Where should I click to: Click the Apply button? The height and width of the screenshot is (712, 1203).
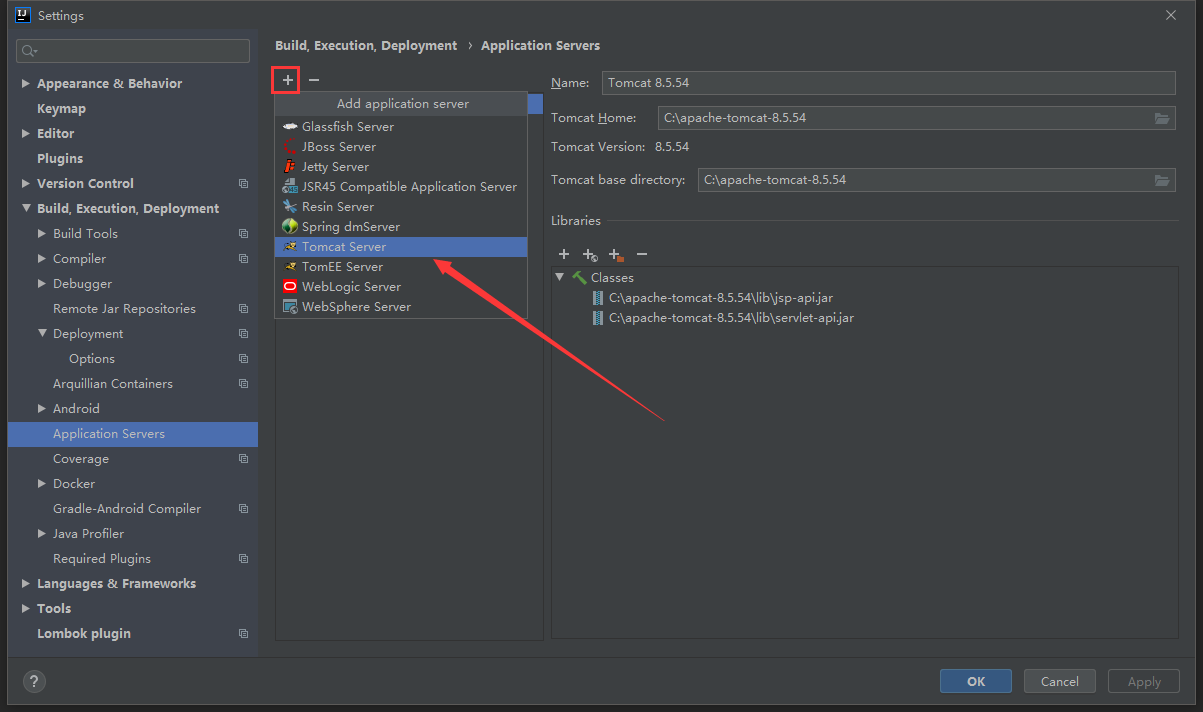coord(1143,682)
